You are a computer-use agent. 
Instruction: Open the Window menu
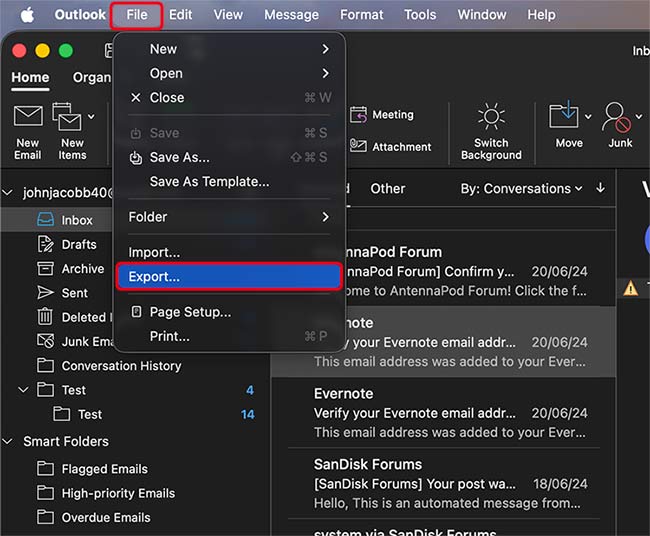tap(482, 15)
